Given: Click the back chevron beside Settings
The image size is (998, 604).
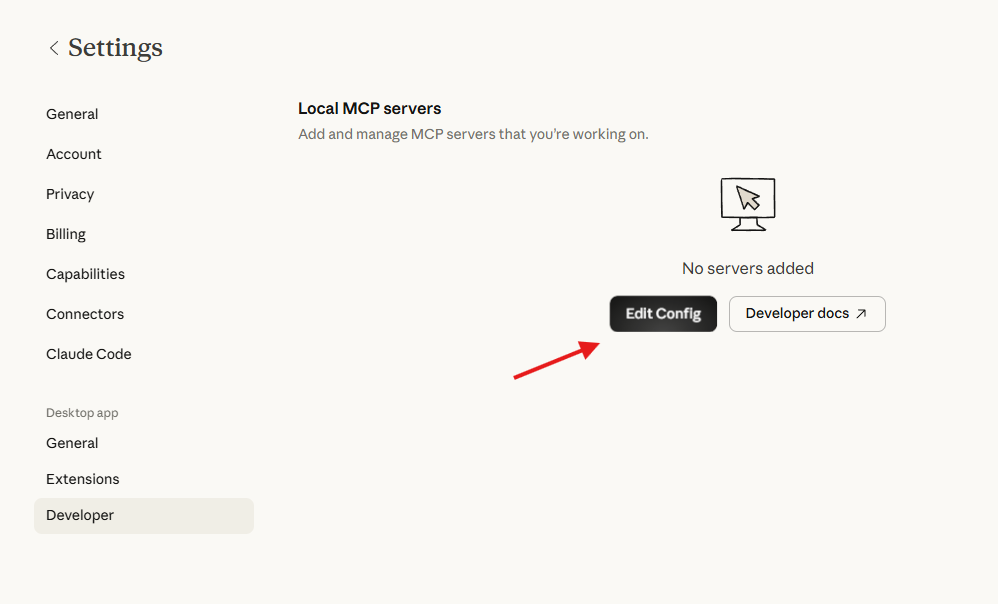Looking at the screenshot, I should [54, 47].
